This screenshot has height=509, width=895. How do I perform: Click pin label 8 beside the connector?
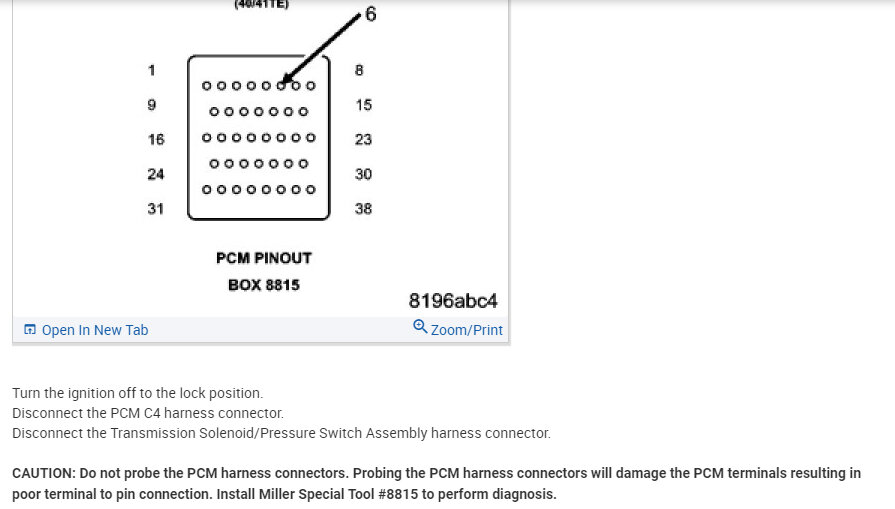[359, 70]
